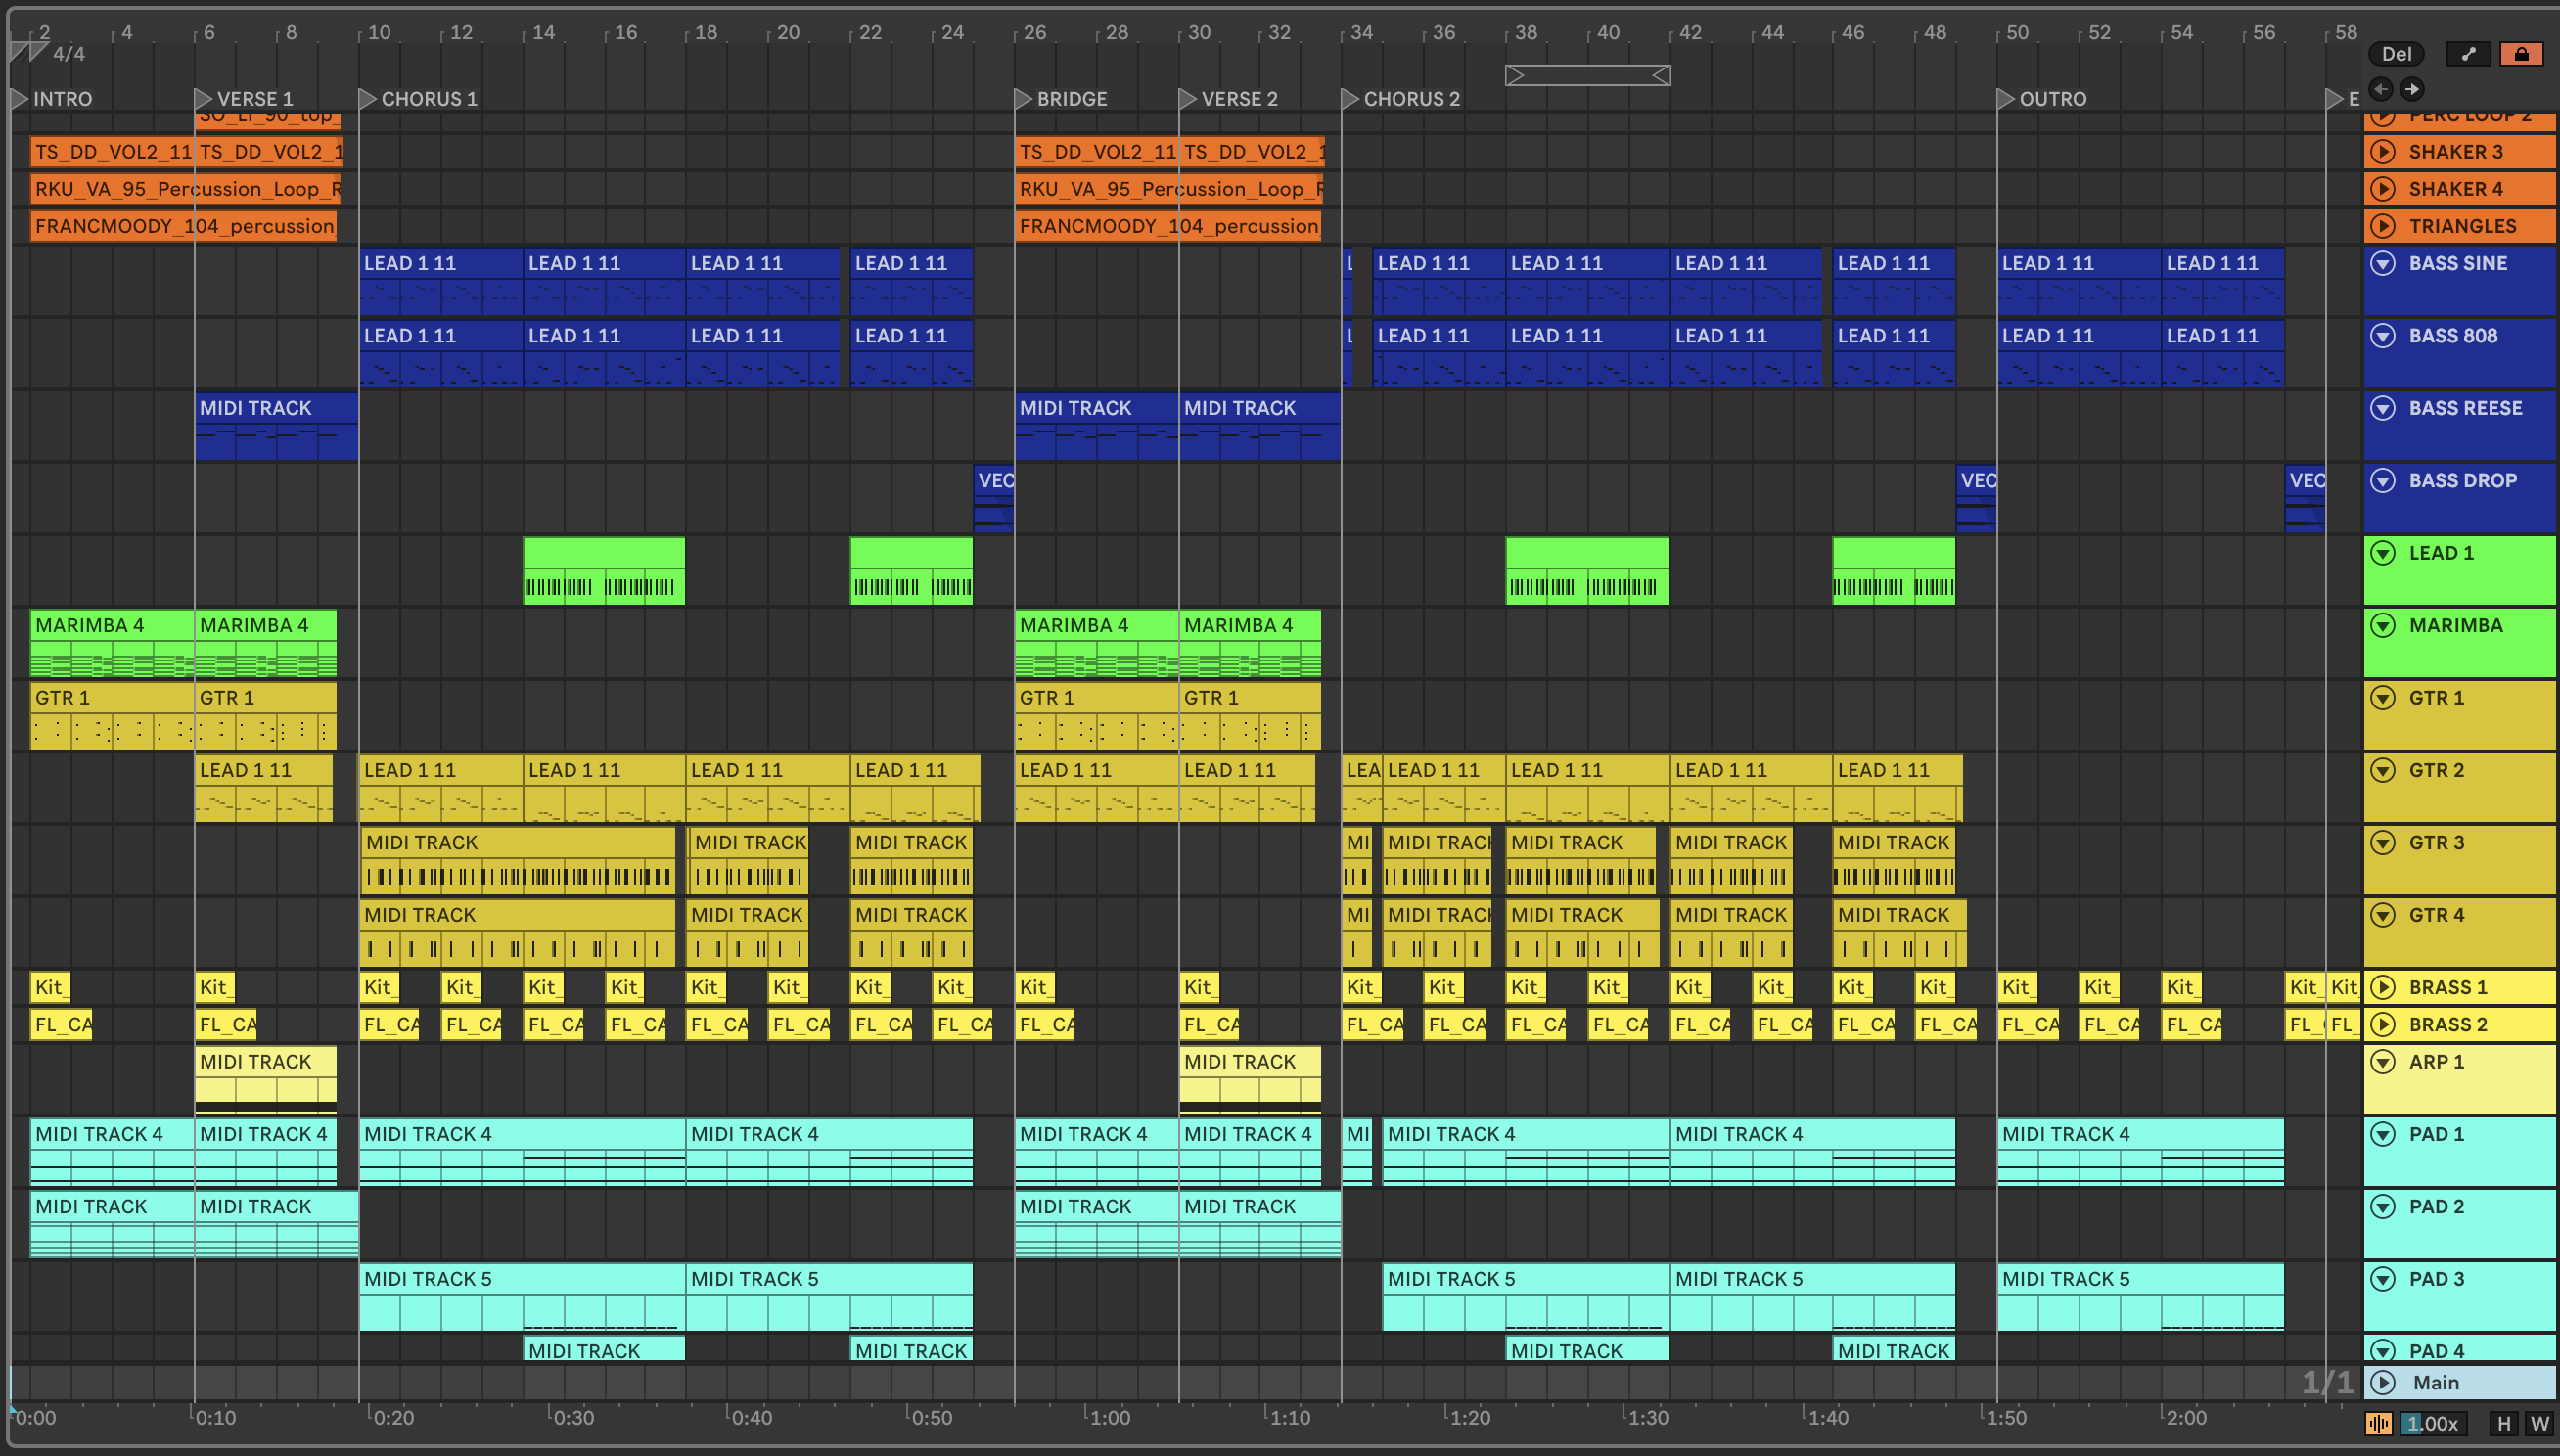2560x1456 pixels.
Task: Jump to the BRIDGE locator
Action: [x=1023, y=99]
